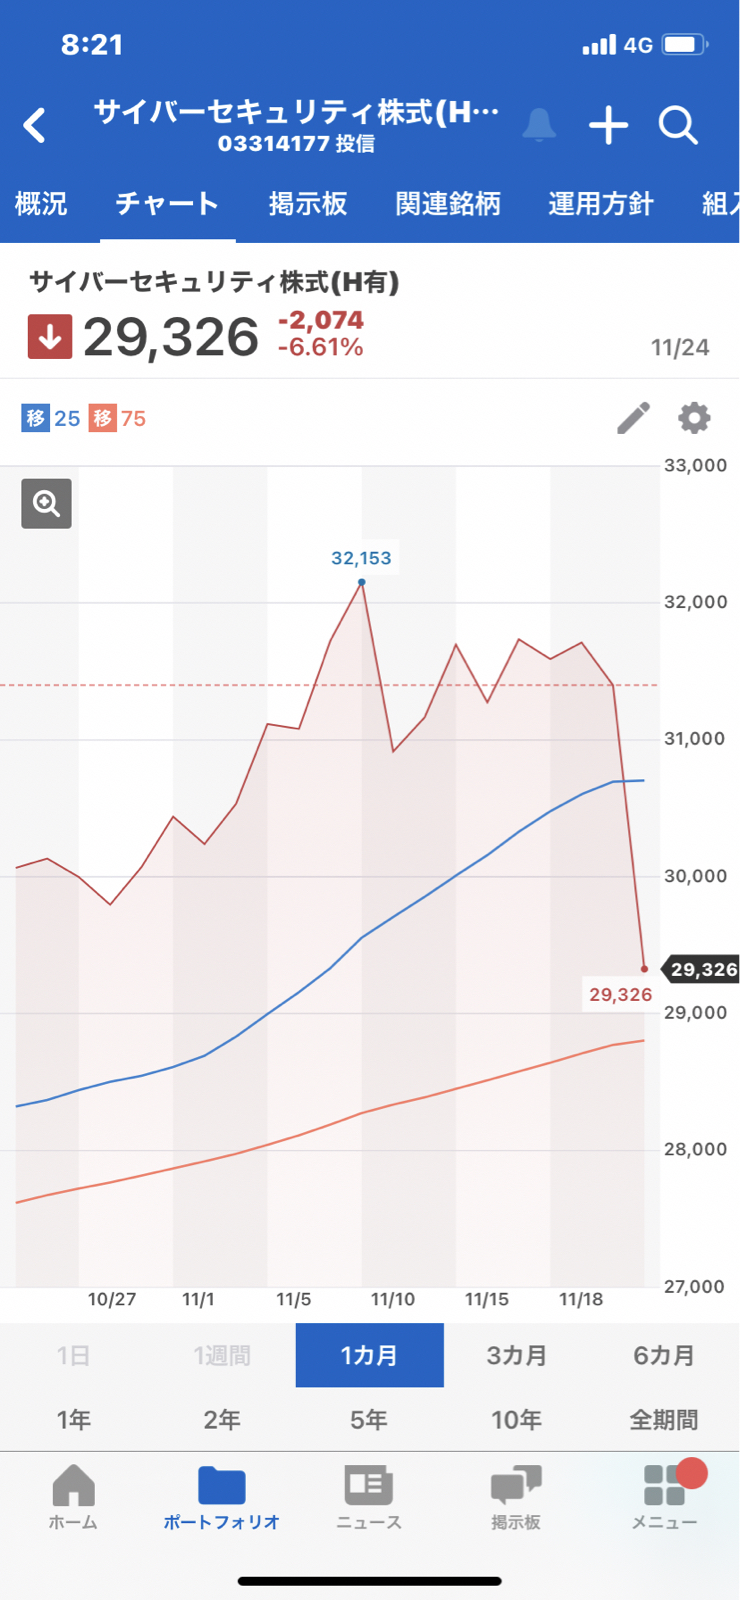Image resolution: width=740 pixels, height=1600 pixels.
Task: Tap the price alert bell icon
Action: click(x=539, y=126)
